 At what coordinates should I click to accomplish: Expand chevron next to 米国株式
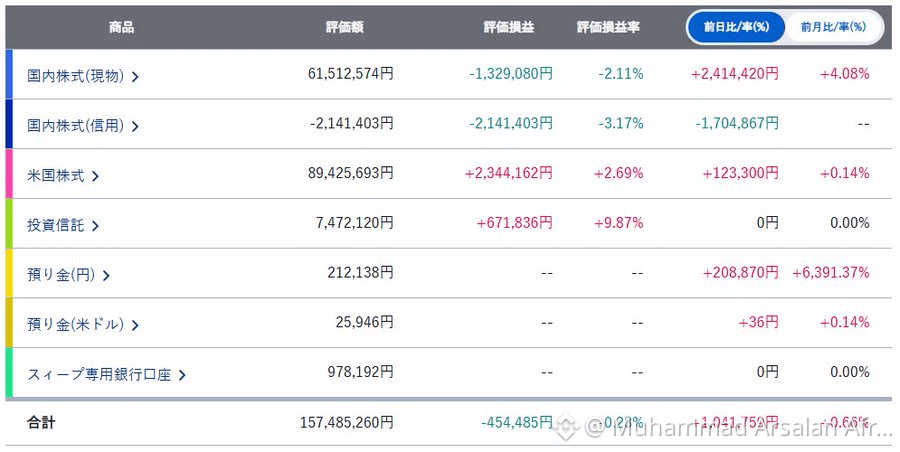[x=95, y=176]
